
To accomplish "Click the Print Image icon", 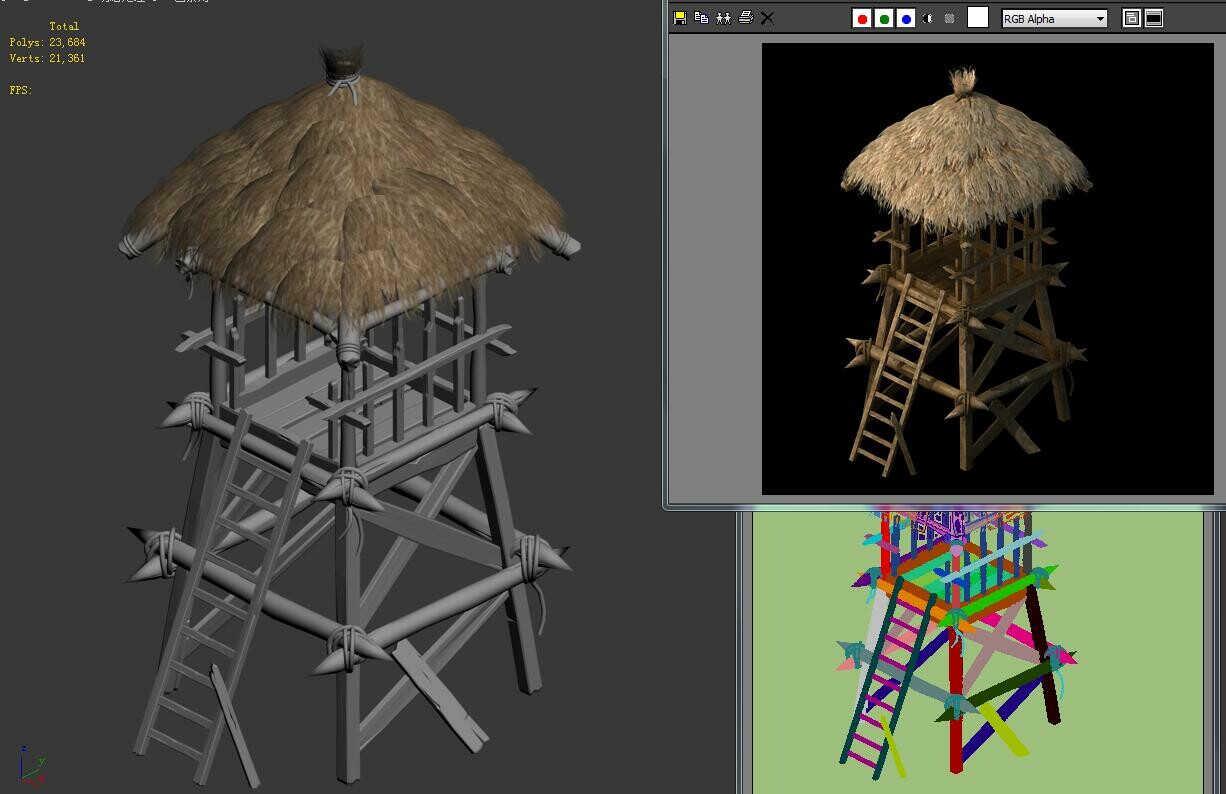I will (745, 17).
